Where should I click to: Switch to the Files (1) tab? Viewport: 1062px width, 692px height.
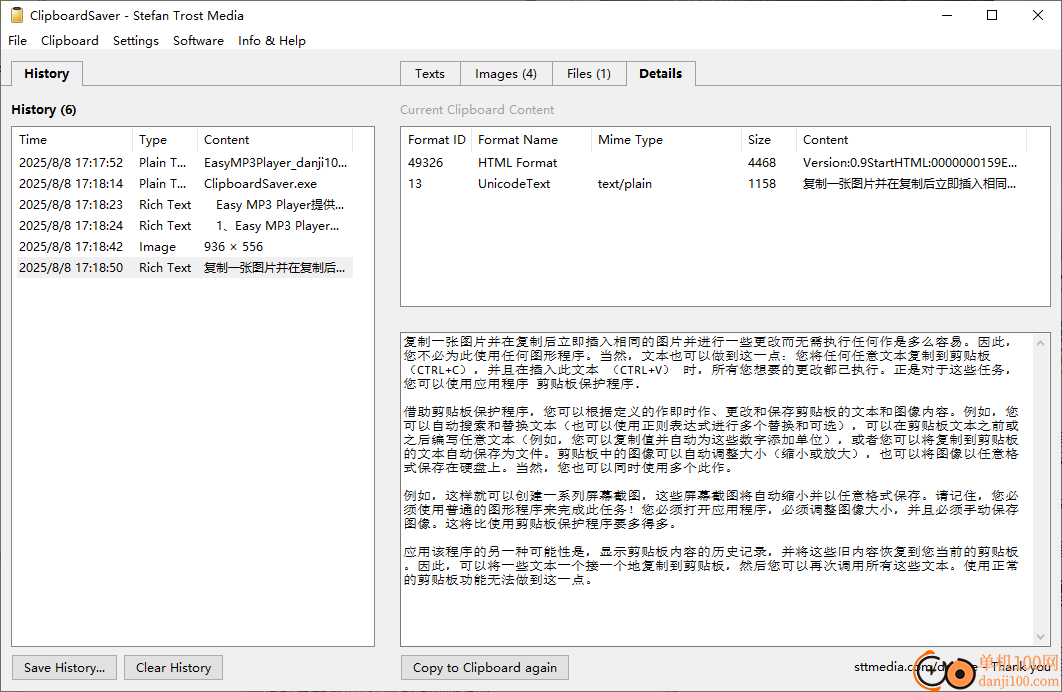click(x=589, y=74)
